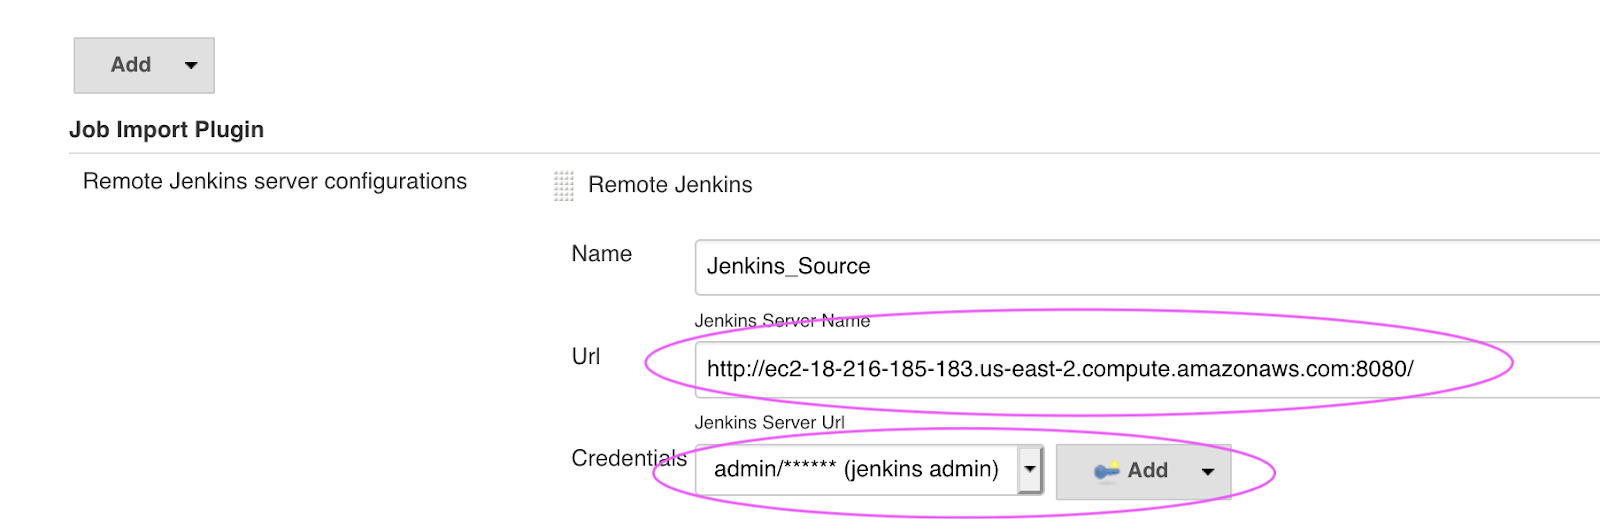
Task: Select the Url field label
Action: coord(586,357)
